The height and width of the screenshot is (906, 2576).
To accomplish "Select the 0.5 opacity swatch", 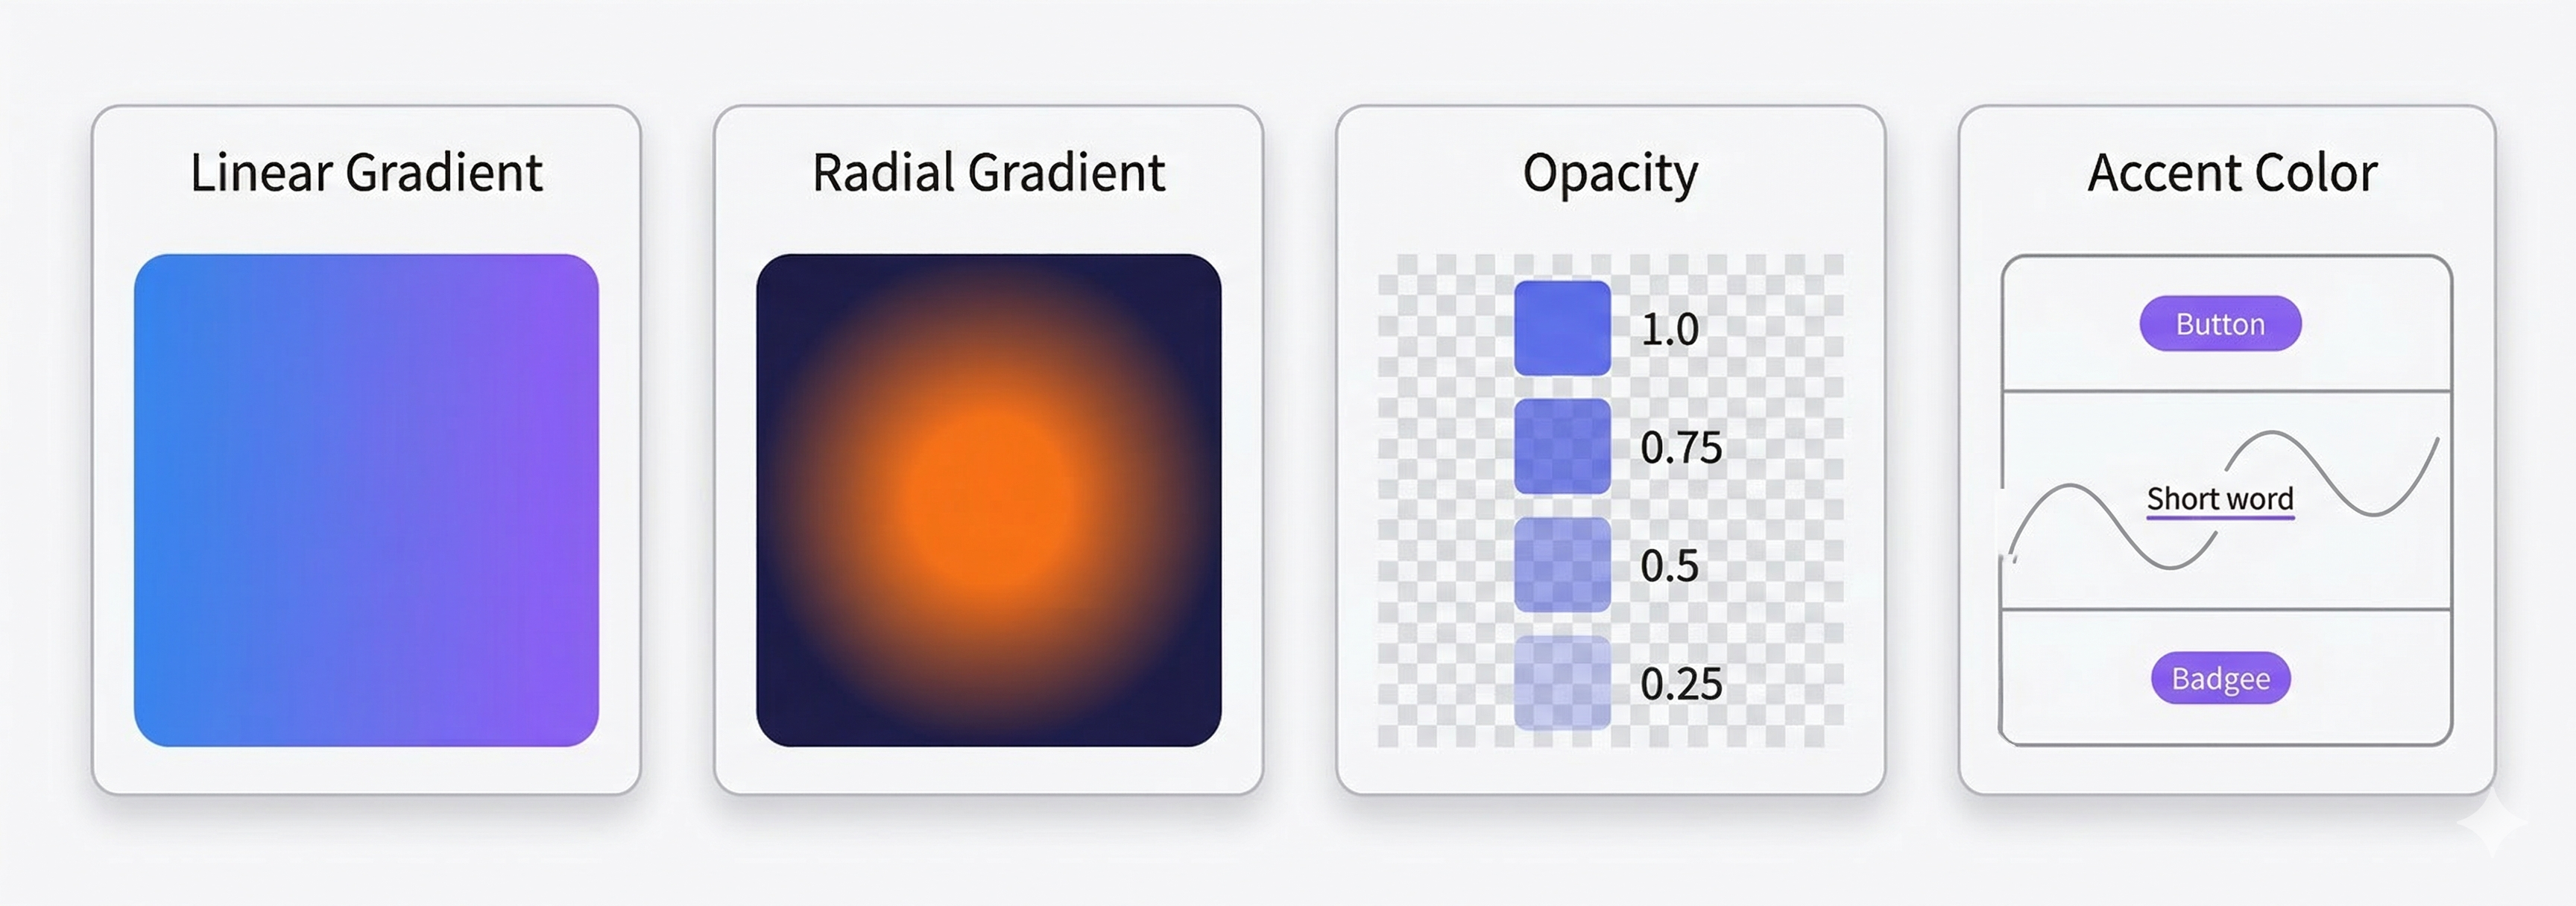I will pyautogui.click(x=1562, y=564).
